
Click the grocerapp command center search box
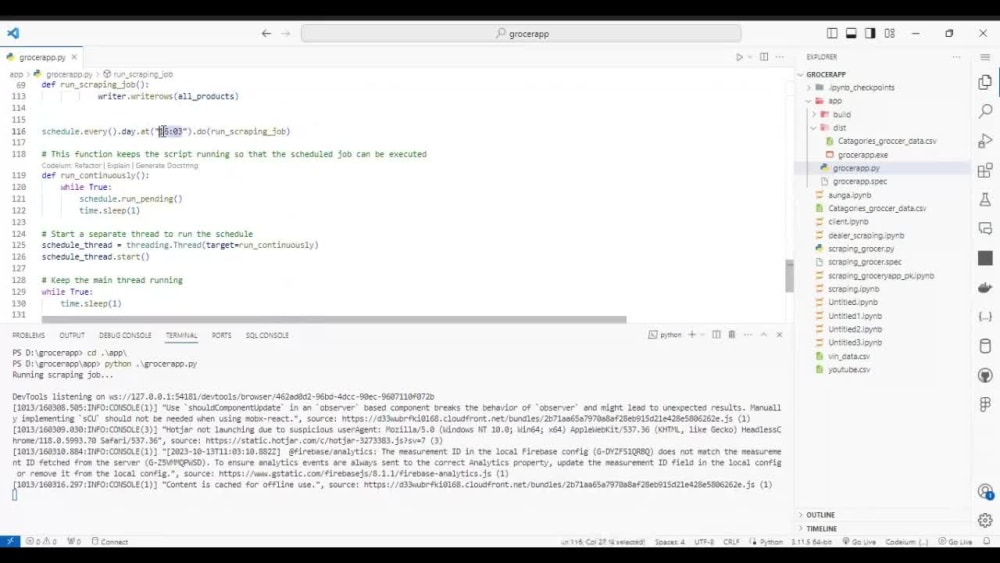click(x=521, y=33)
